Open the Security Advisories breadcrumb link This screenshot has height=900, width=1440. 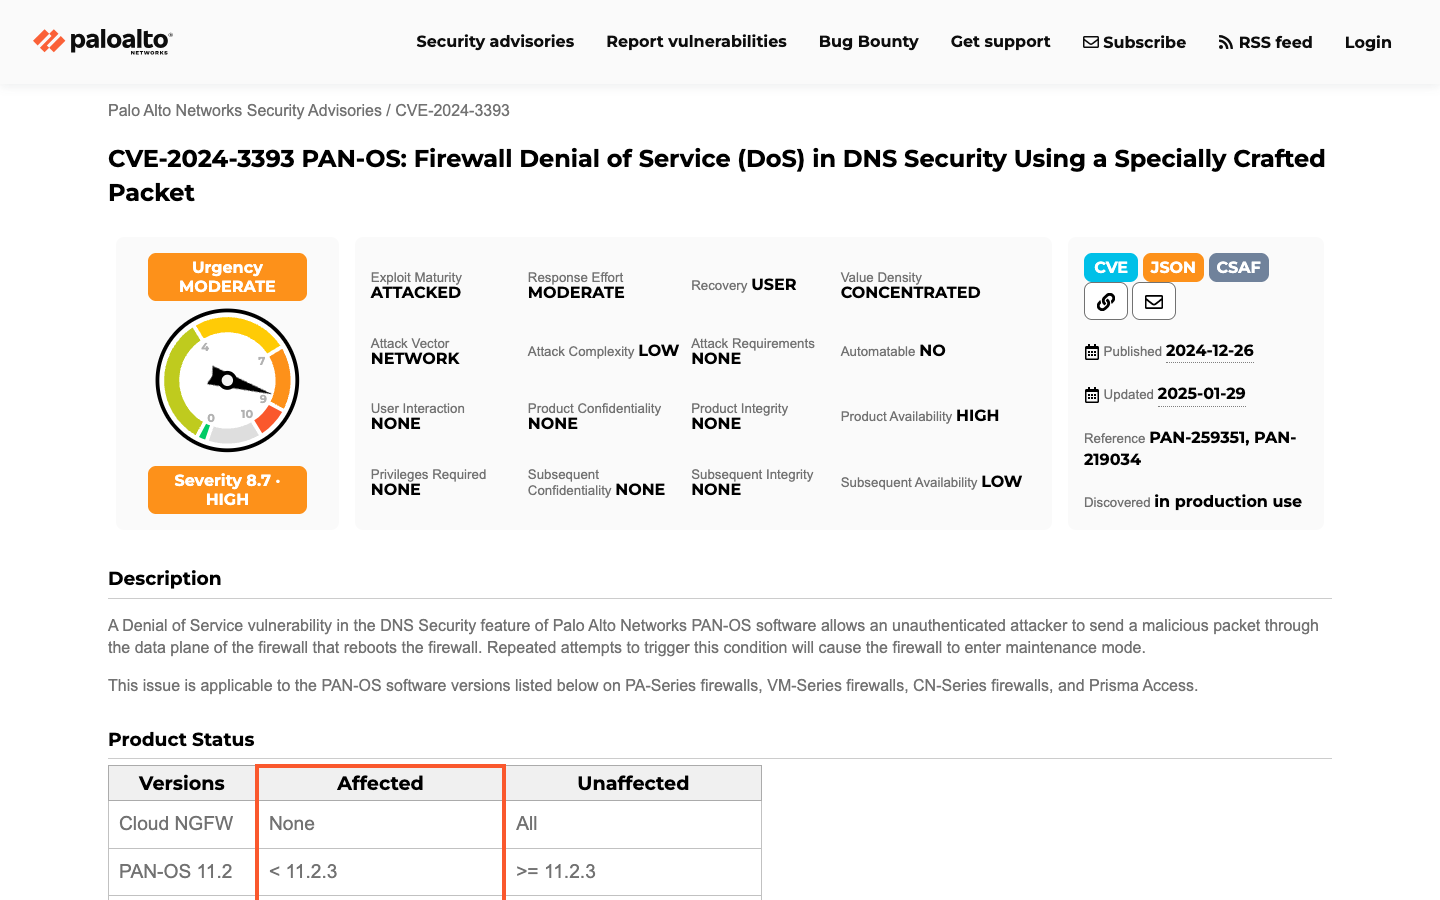point(244,110)
